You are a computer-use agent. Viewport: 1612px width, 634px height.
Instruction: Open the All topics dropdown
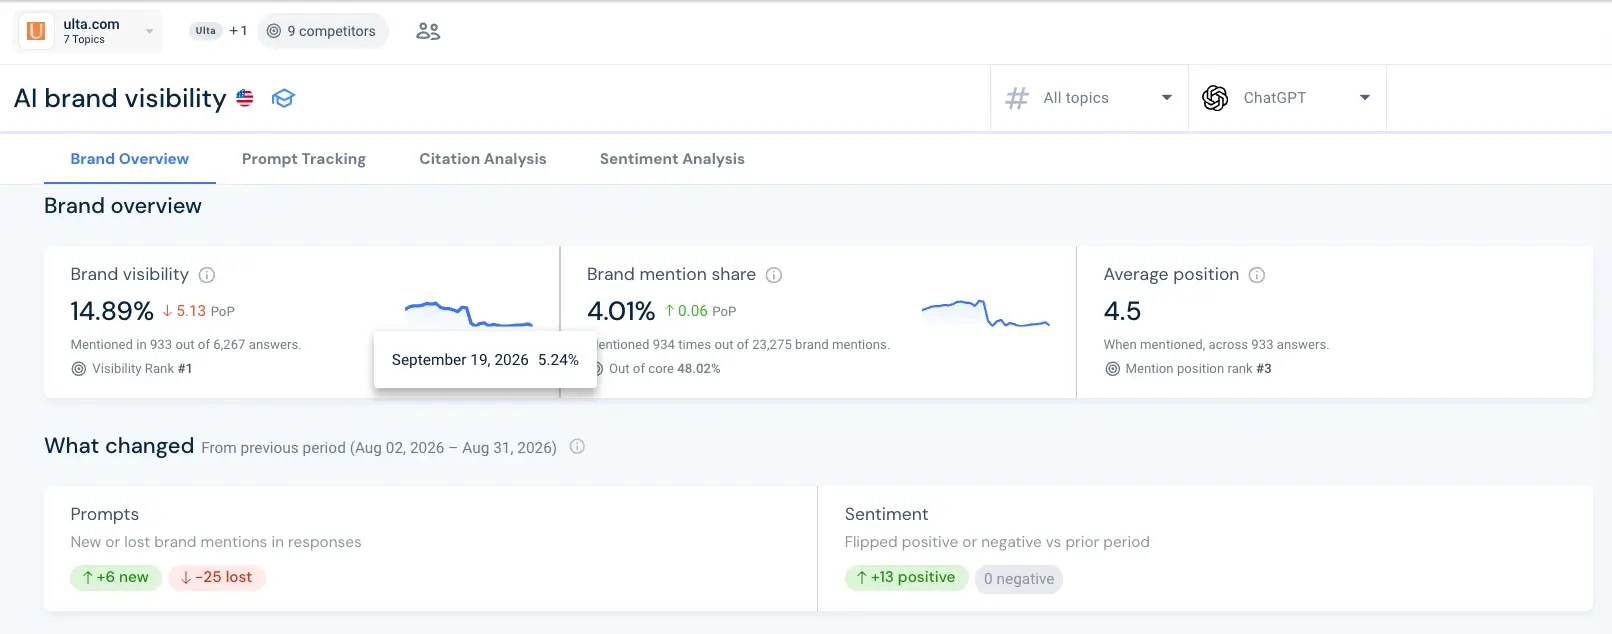pos(1089,98)
